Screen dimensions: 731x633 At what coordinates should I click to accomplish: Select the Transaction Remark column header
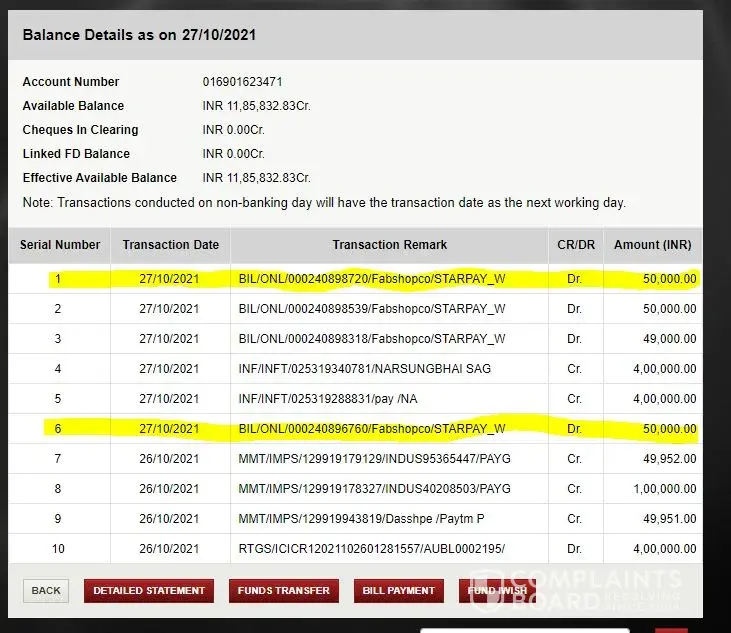tap(390, 244)
